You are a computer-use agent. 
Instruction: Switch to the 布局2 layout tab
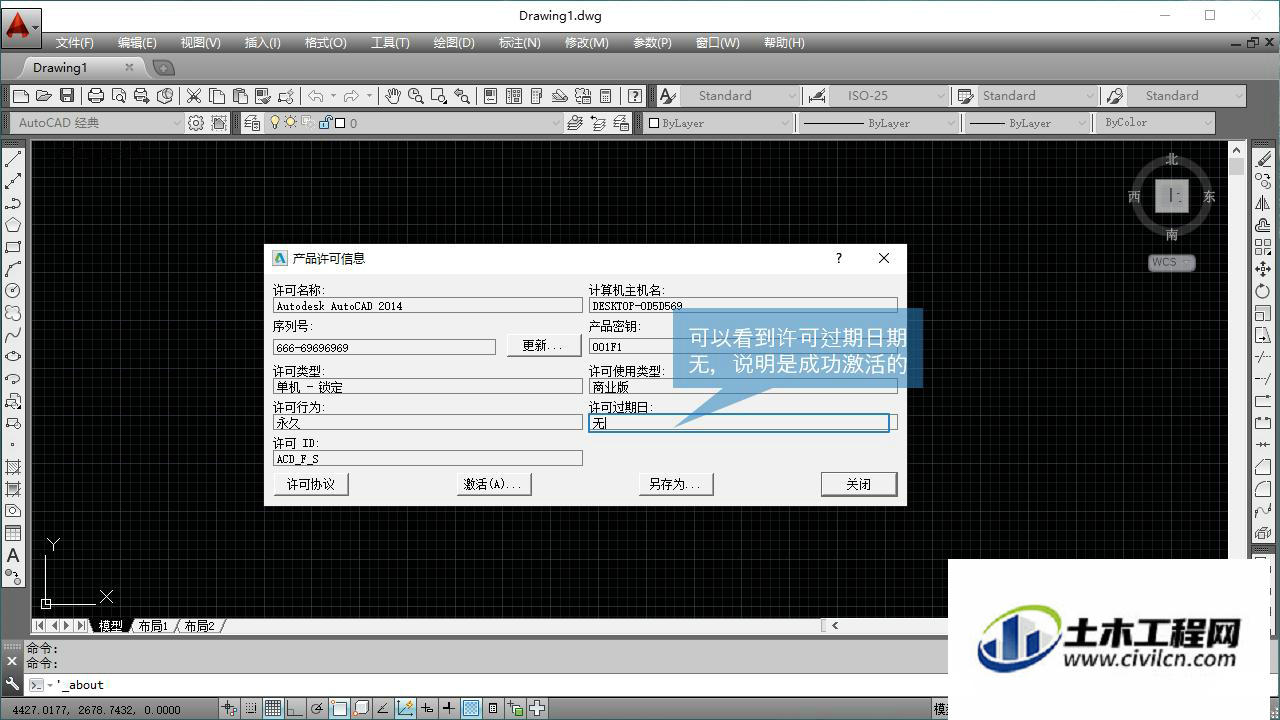click(x=199, y=626)
